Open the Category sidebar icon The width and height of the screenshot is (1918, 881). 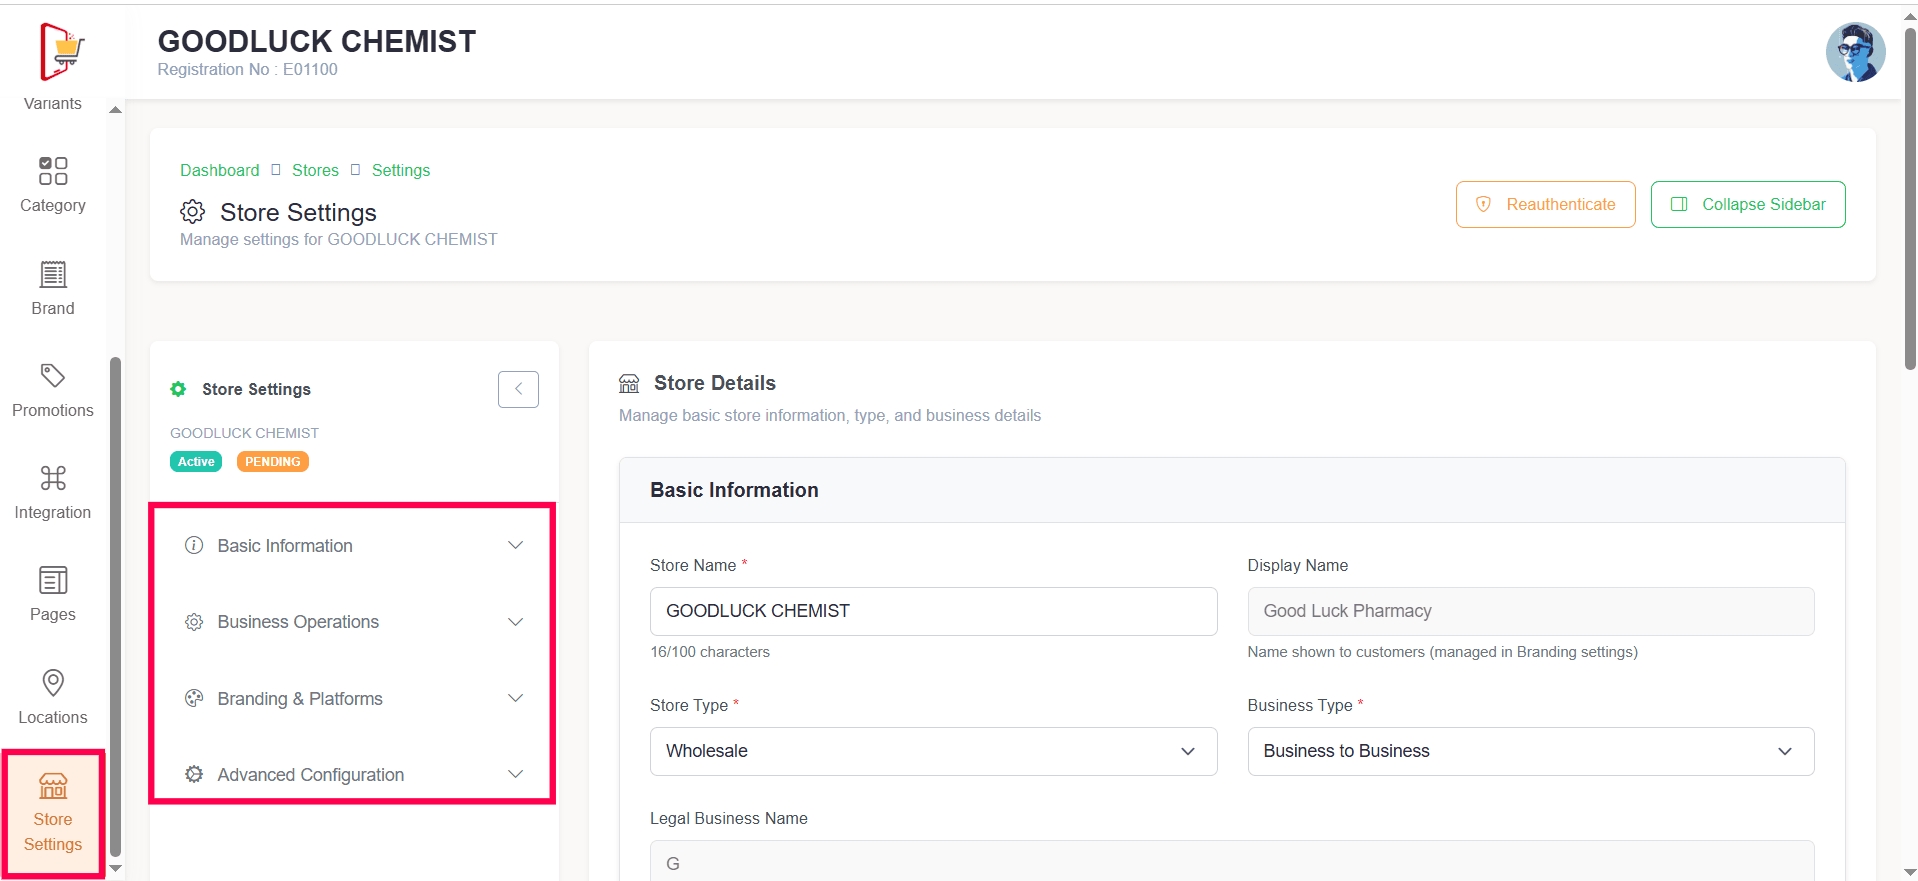pos(53,172)
